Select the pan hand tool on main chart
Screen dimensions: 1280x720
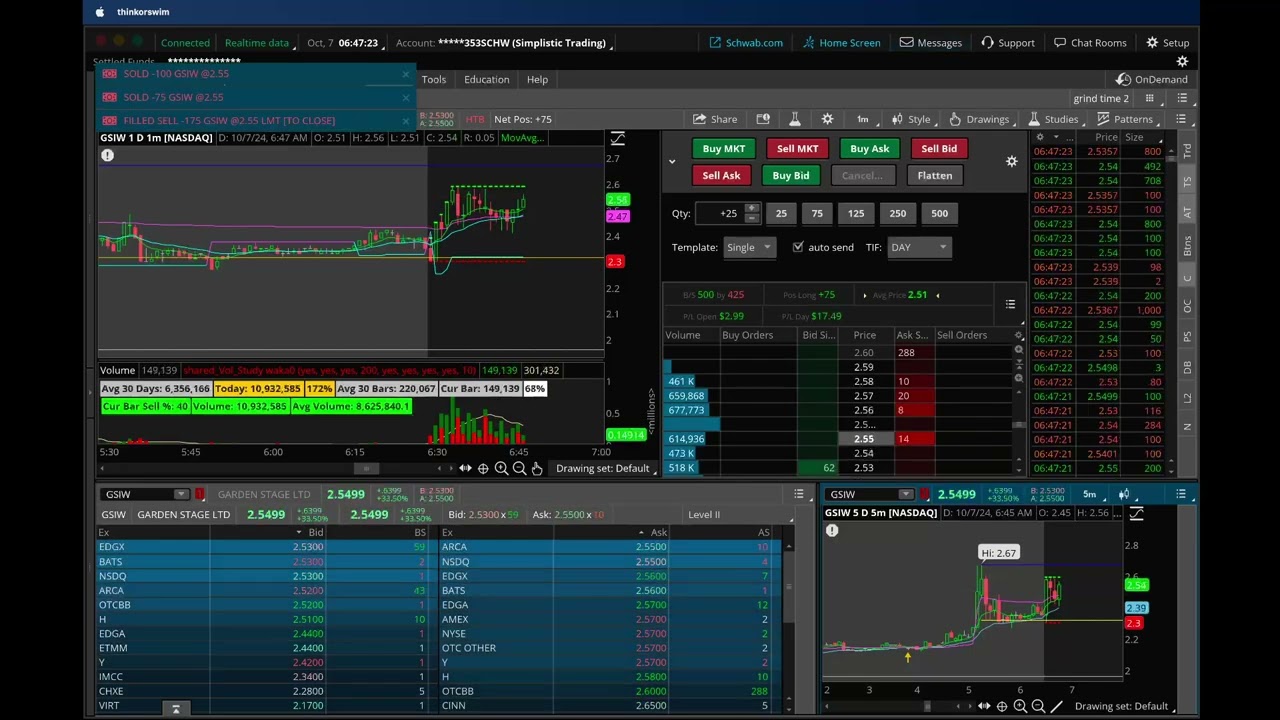tap(537, 468)
